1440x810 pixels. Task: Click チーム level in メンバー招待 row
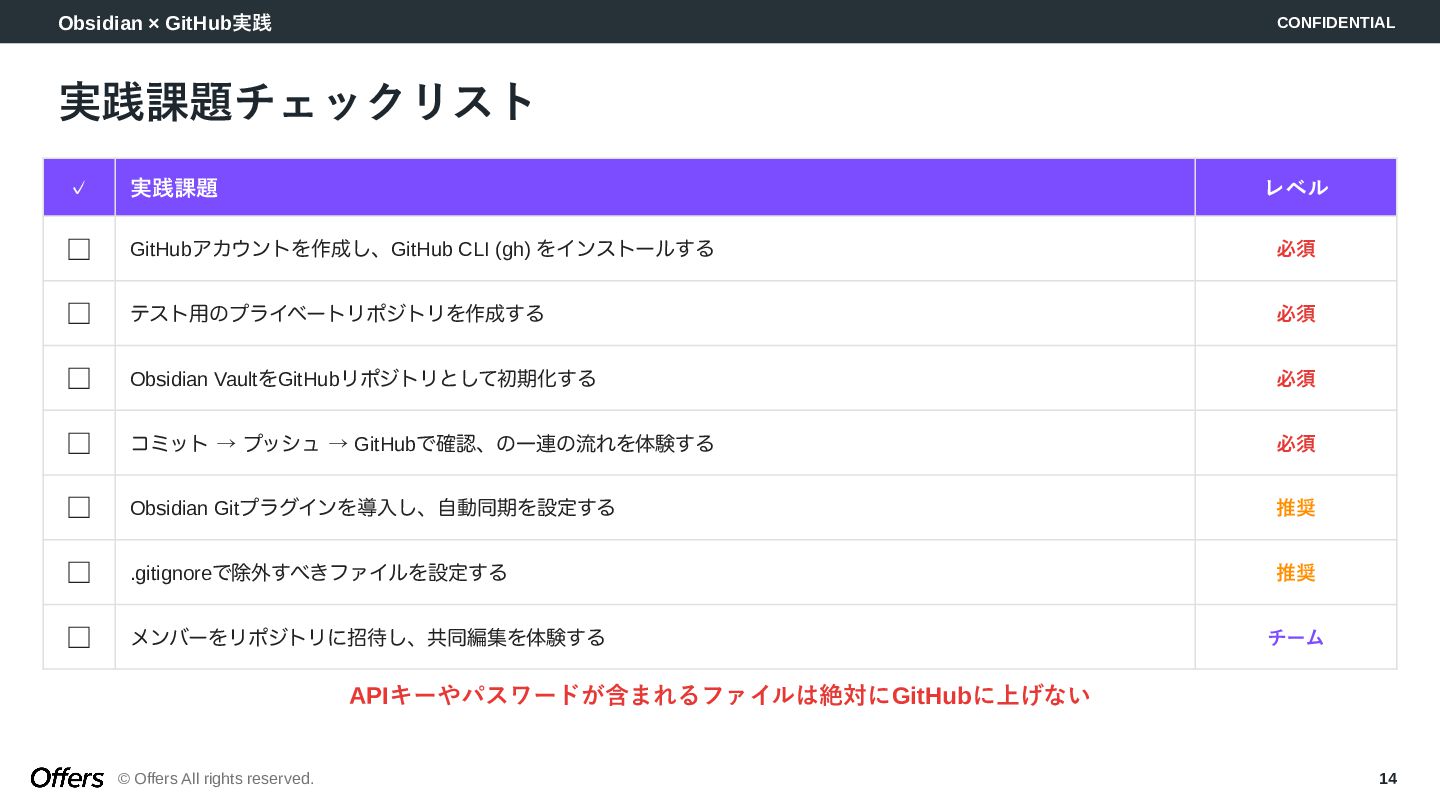(x=1296, y=637)
